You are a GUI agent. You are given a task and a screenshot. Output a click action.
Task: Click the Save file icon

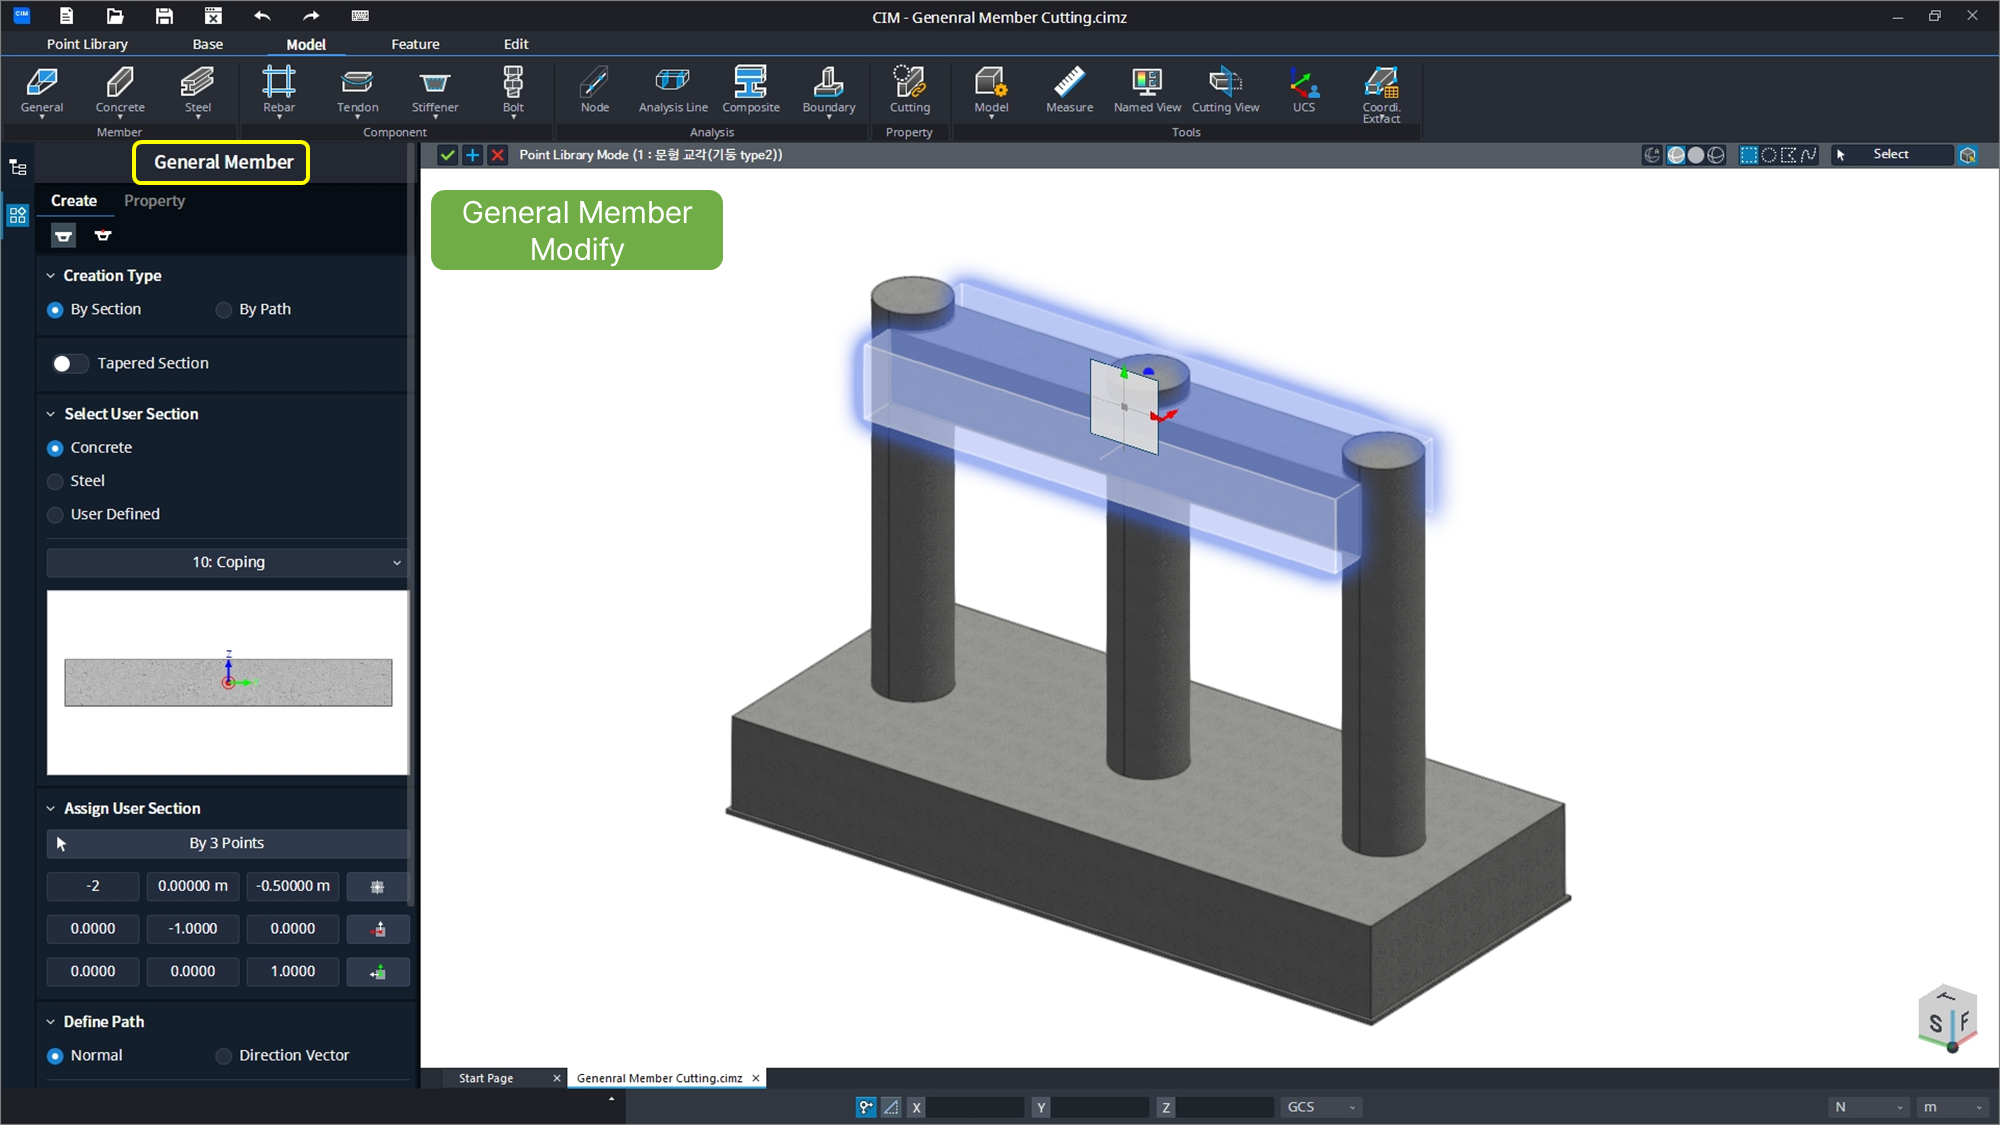164,16
